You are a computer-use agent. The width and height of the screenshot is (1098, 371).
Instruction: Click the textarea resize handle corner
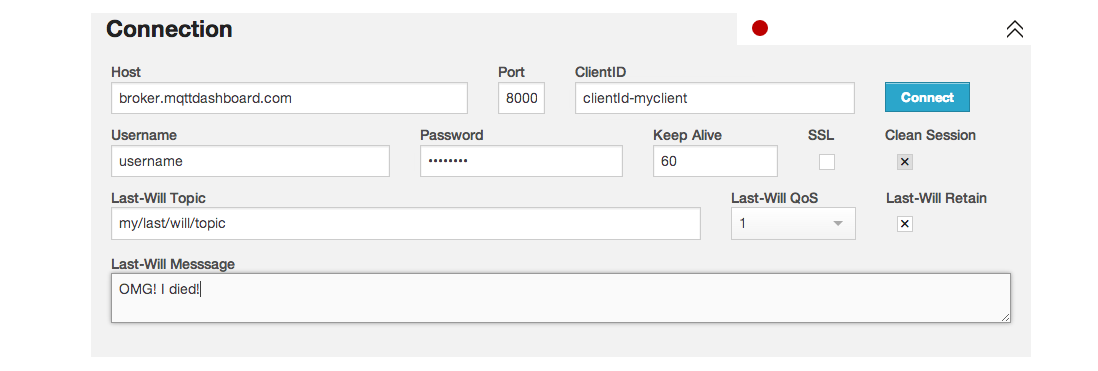[1005, 317]
